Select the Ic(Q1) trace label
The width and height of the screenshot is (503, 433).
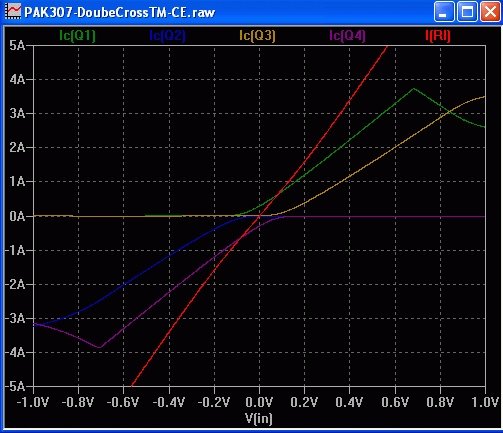tap(77, 35)
